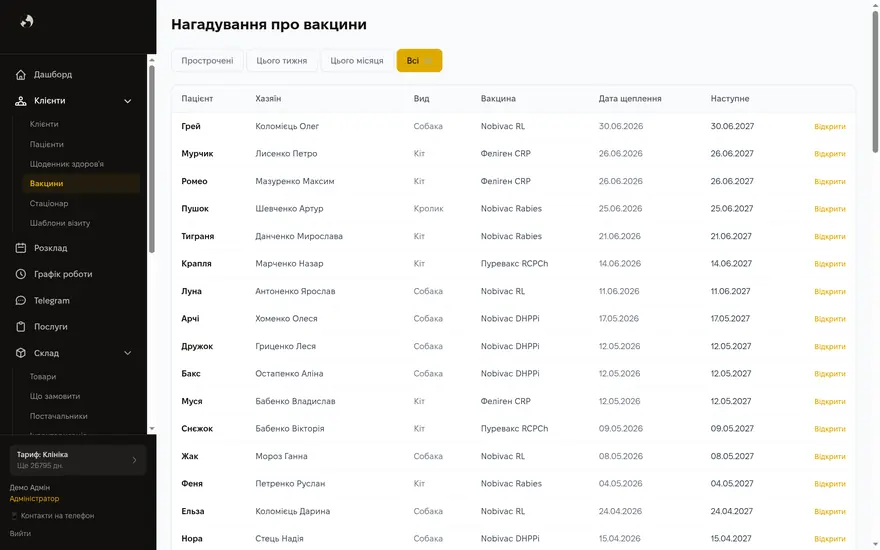Click vaccine Пуревакс RCPCh in Крапля row
Viewport: 880px width, 550px height.
(514, 264)
